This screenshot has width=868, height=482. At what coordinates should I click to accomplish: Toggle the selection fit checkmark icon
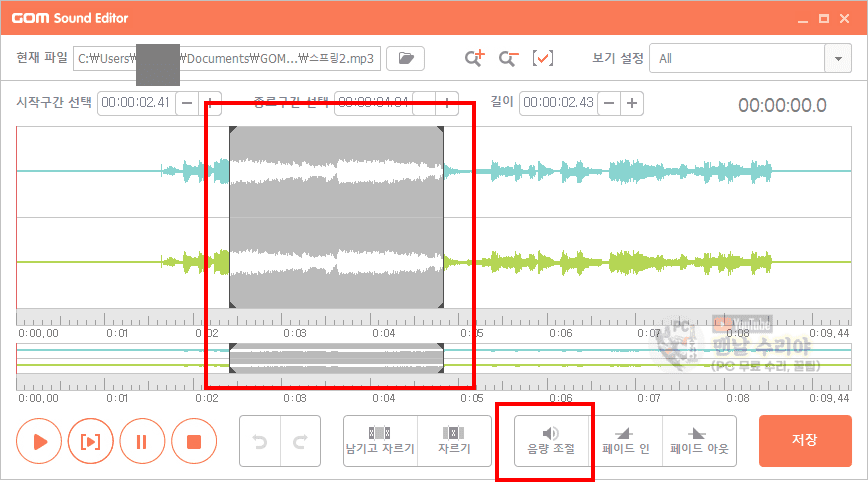pos(542,58)
